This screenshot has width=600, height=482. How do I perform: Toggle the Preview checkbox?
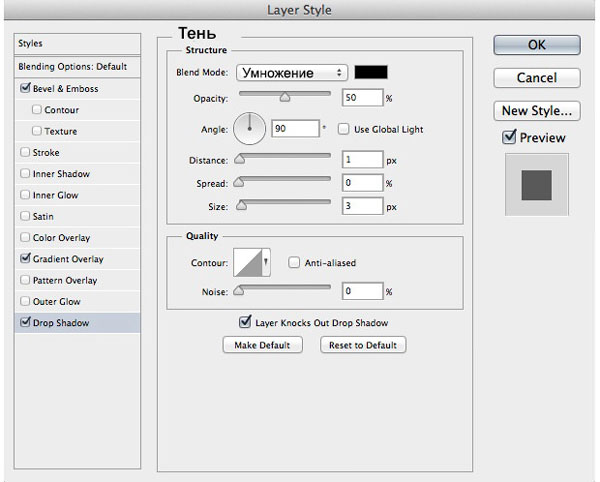pyautogui.click(x=509, y=137)
